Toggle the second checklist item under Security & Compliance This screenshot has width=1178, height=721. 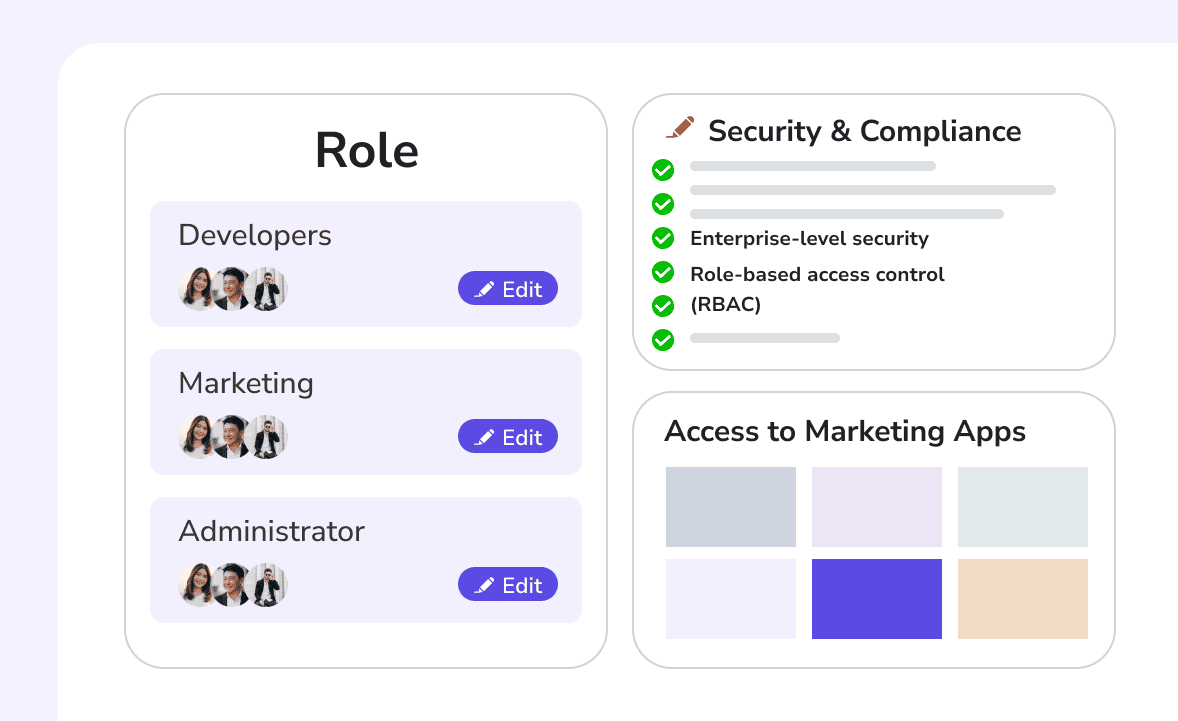tap(662, 204)
